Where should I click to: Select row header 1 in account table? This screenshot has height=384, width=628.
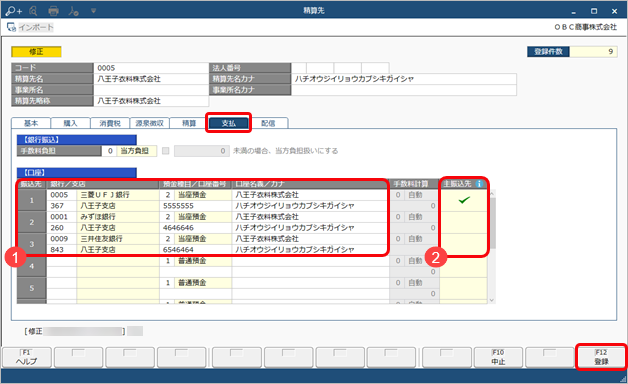32,200
